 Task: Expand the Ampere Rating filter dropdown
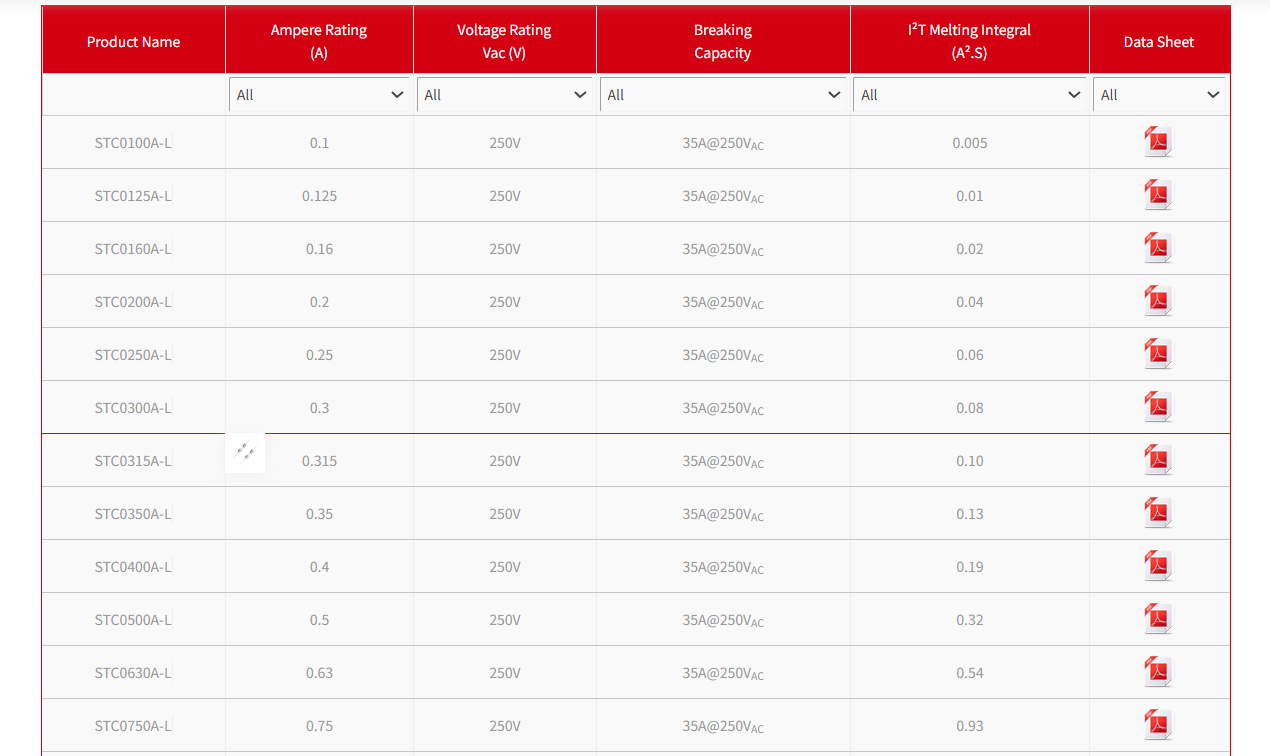pyautogui.click(x=319, y=95)
